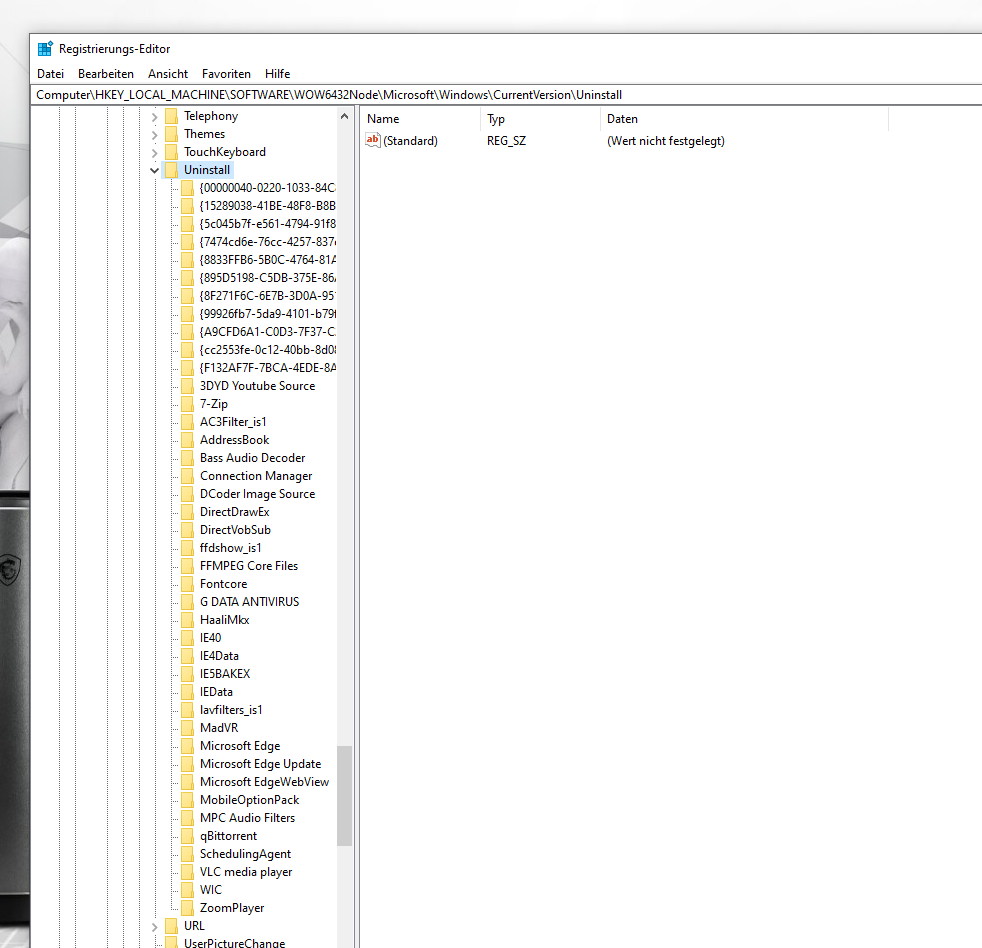
Task: Select the Microsoft EdgeWebView key
Action: coord(264,782)
